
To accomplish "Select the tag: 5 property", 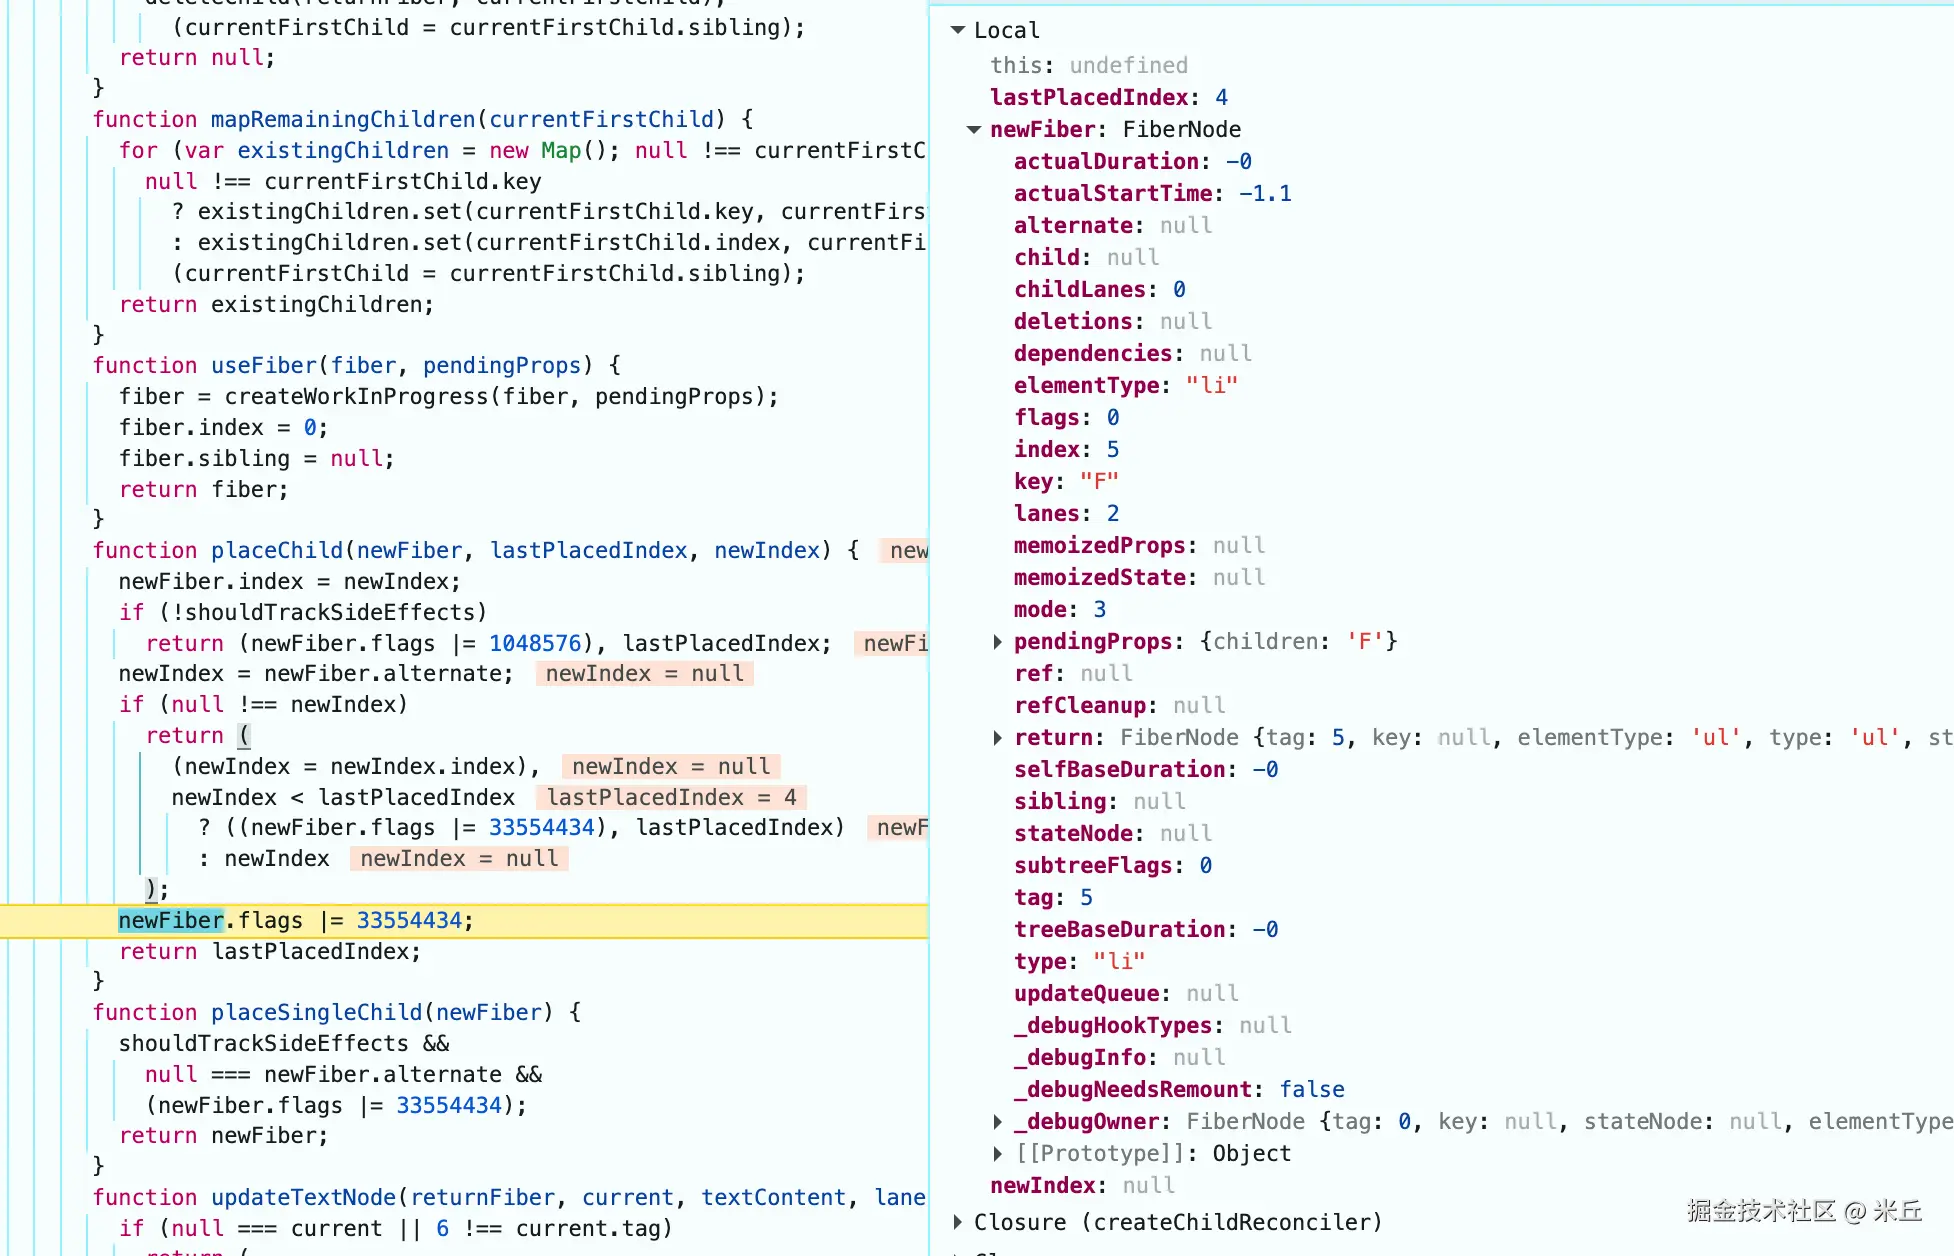I will pyautogui.click(x=1053, y=898).
